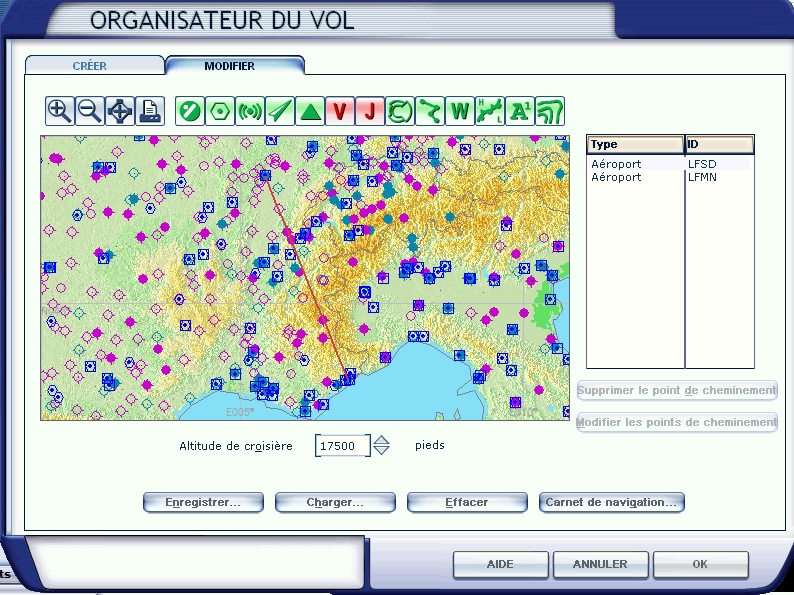Click the red route line on map
The width and height of the screenshot is (794, 595).
pyautogui.click(x=307, y=277)
